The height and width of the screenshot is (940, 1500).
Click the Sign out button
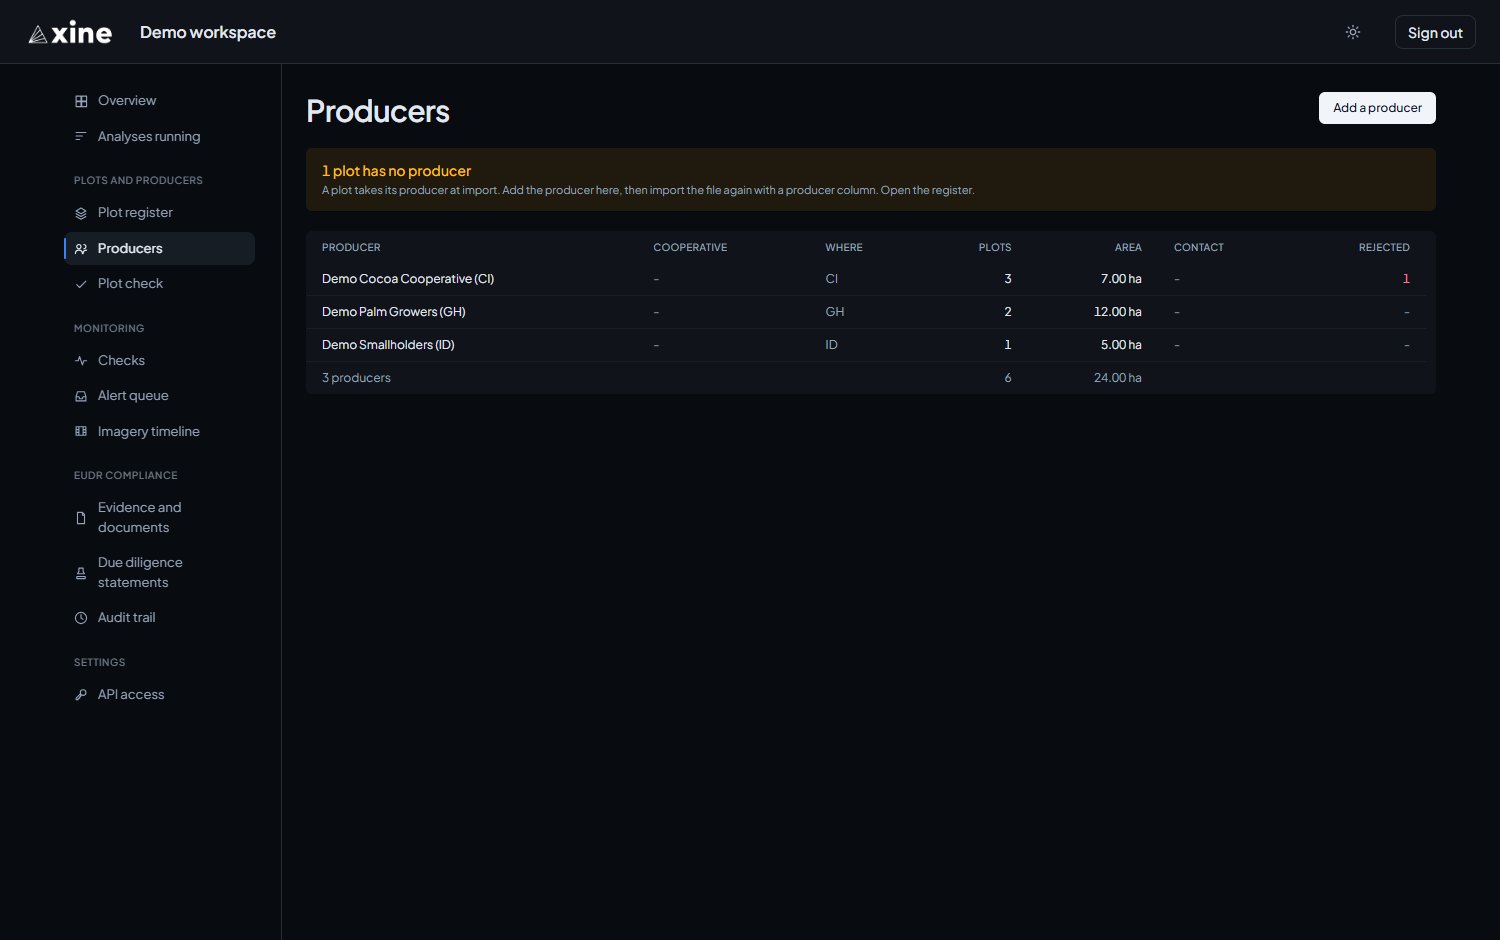1435,32
